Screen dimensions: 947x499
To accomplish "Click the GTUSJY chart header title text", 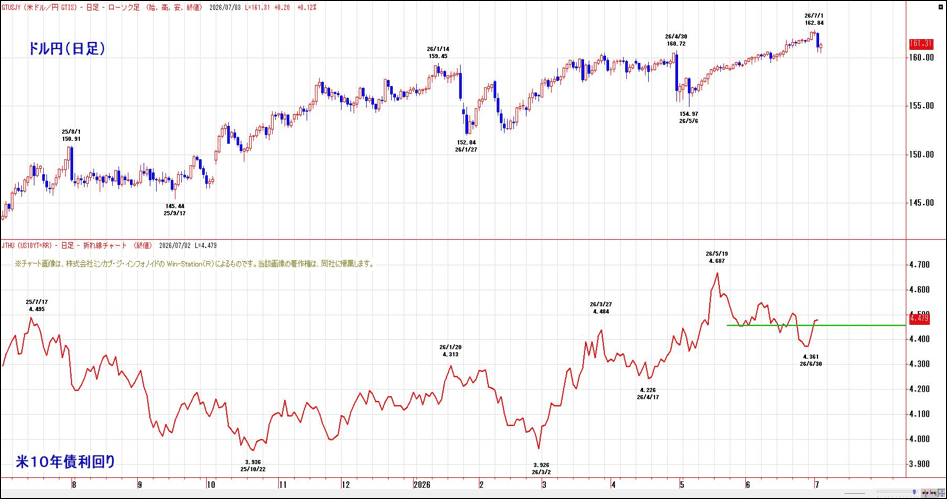I will pos(158,8).
